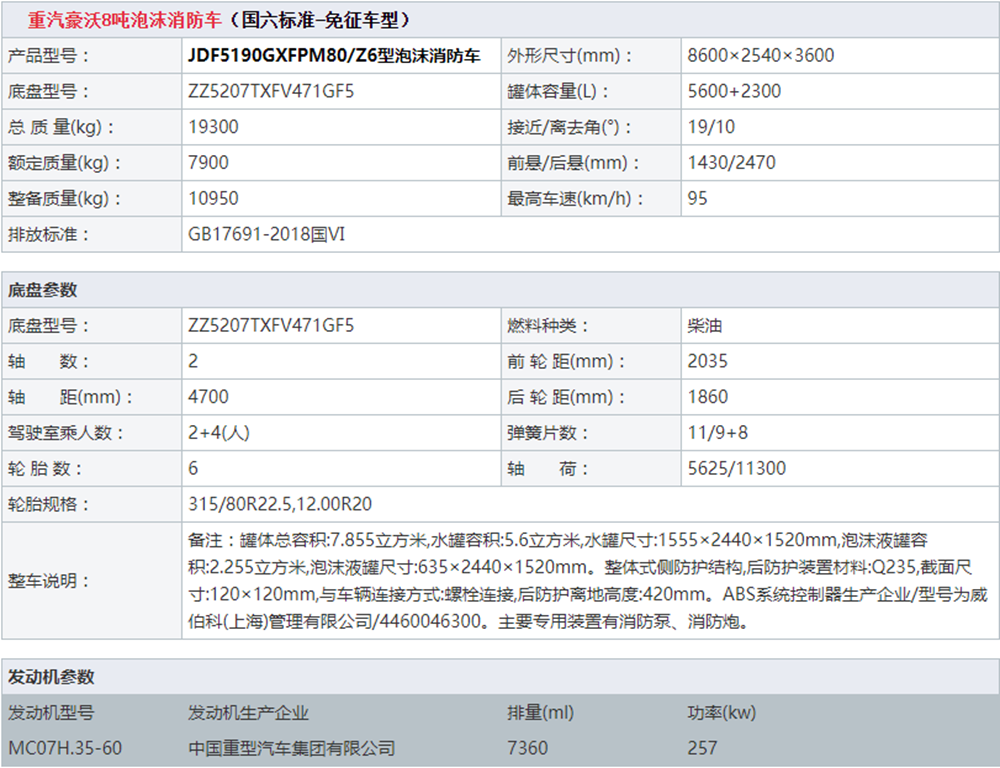The image size is (1000, 768).
Task: Select tank capacity value 5600+2300
Action: click(734, 91)
